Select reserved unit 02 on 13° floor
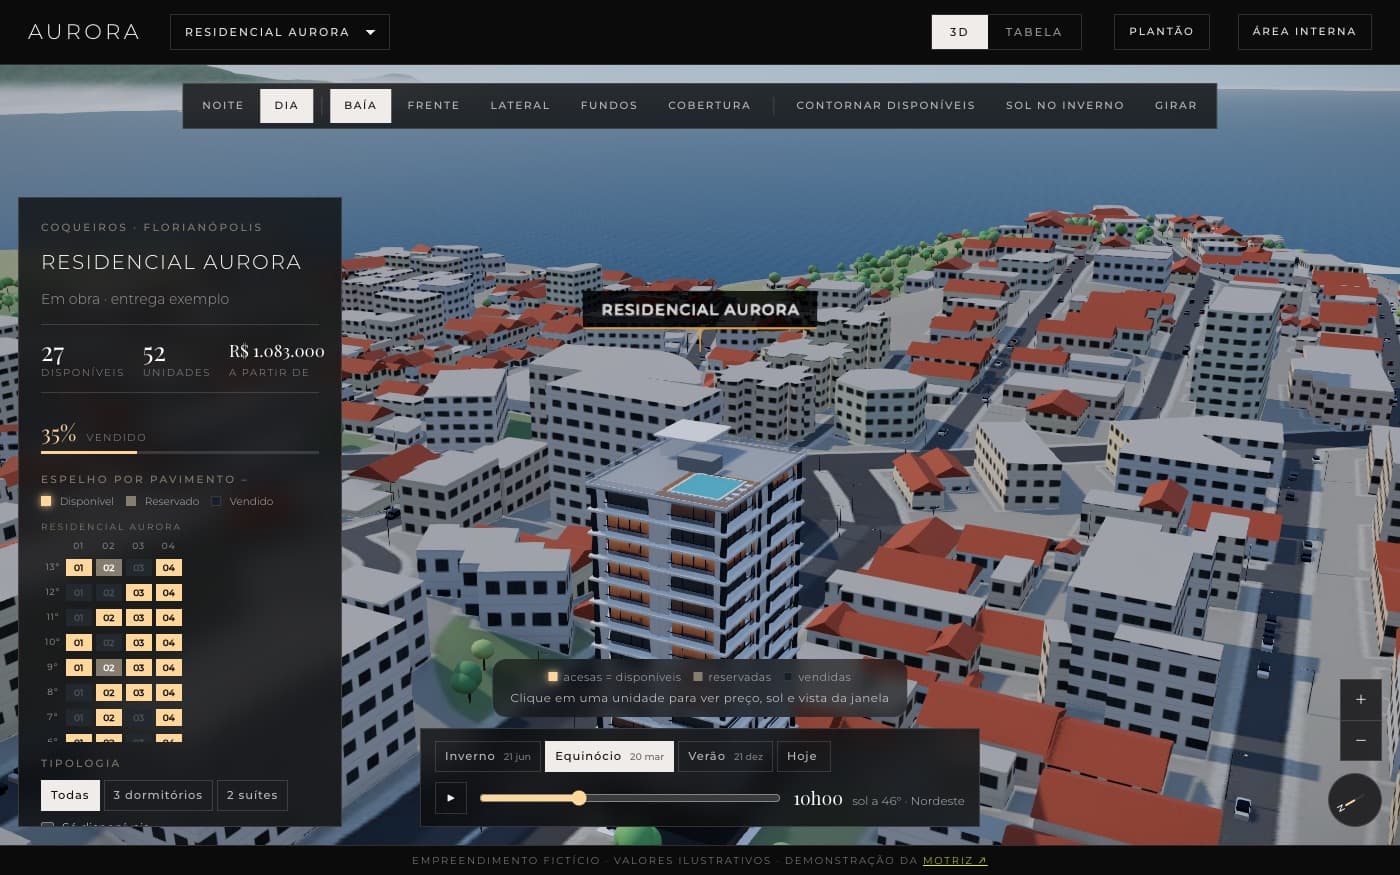Image resolution: width=1400 pixels, height=875 pixels. (x=109, y=568)
